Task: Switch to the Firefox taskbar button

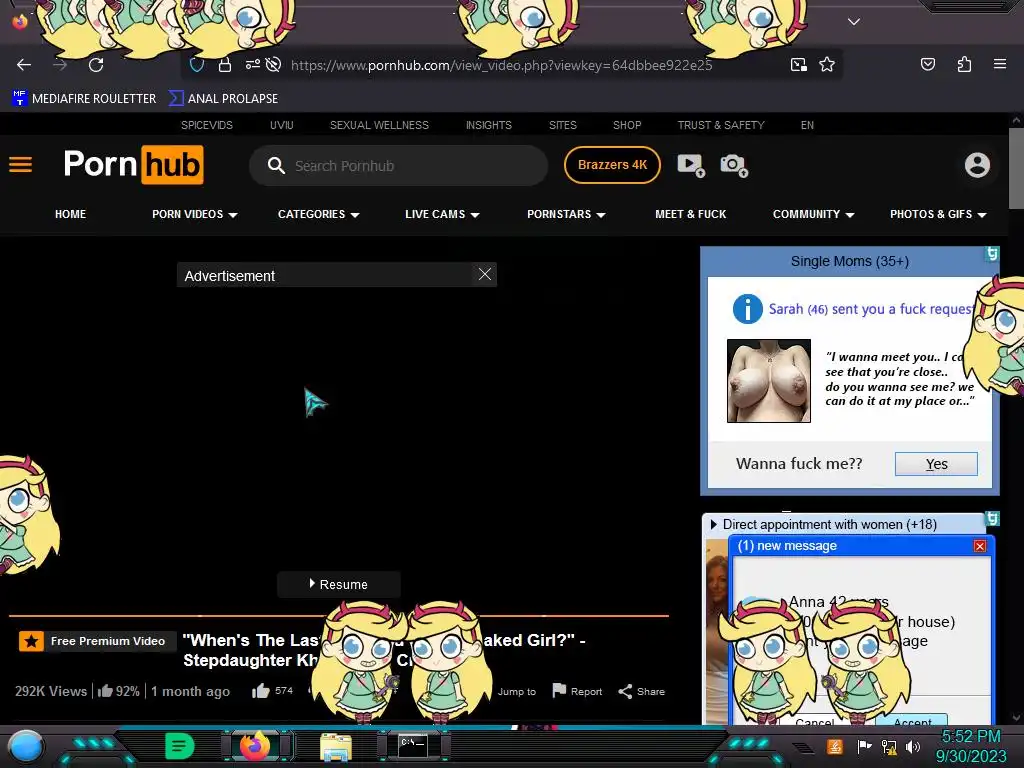Action: 257,746
